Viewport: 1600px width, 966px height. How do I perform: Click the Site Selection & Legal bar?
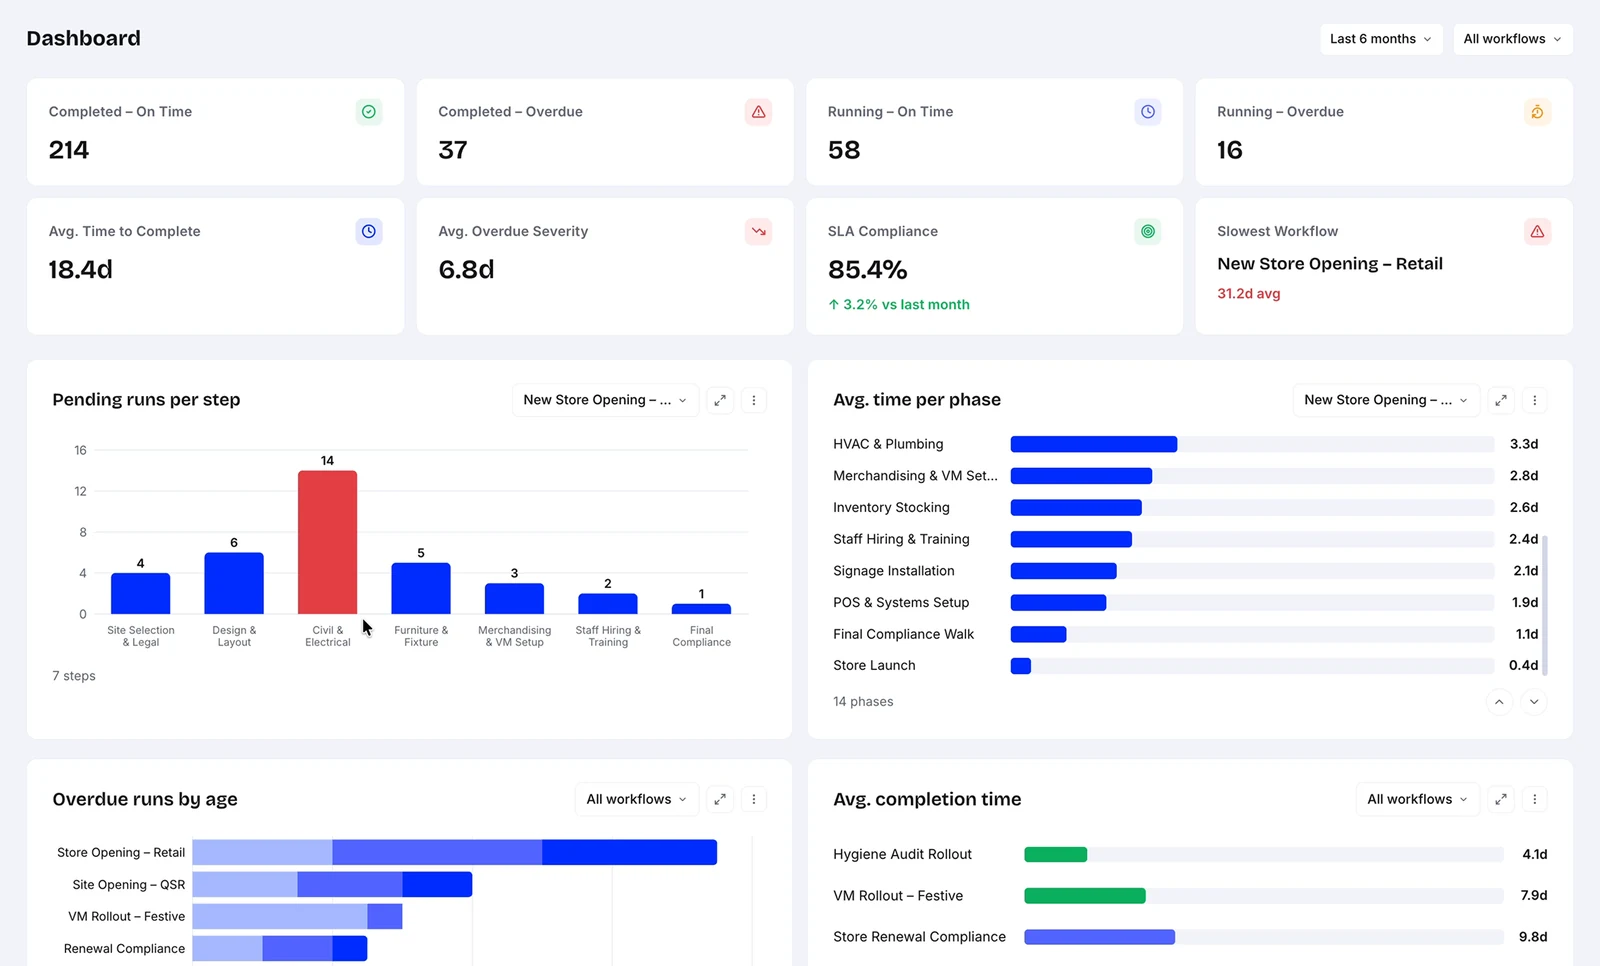(x=140, y=593)
